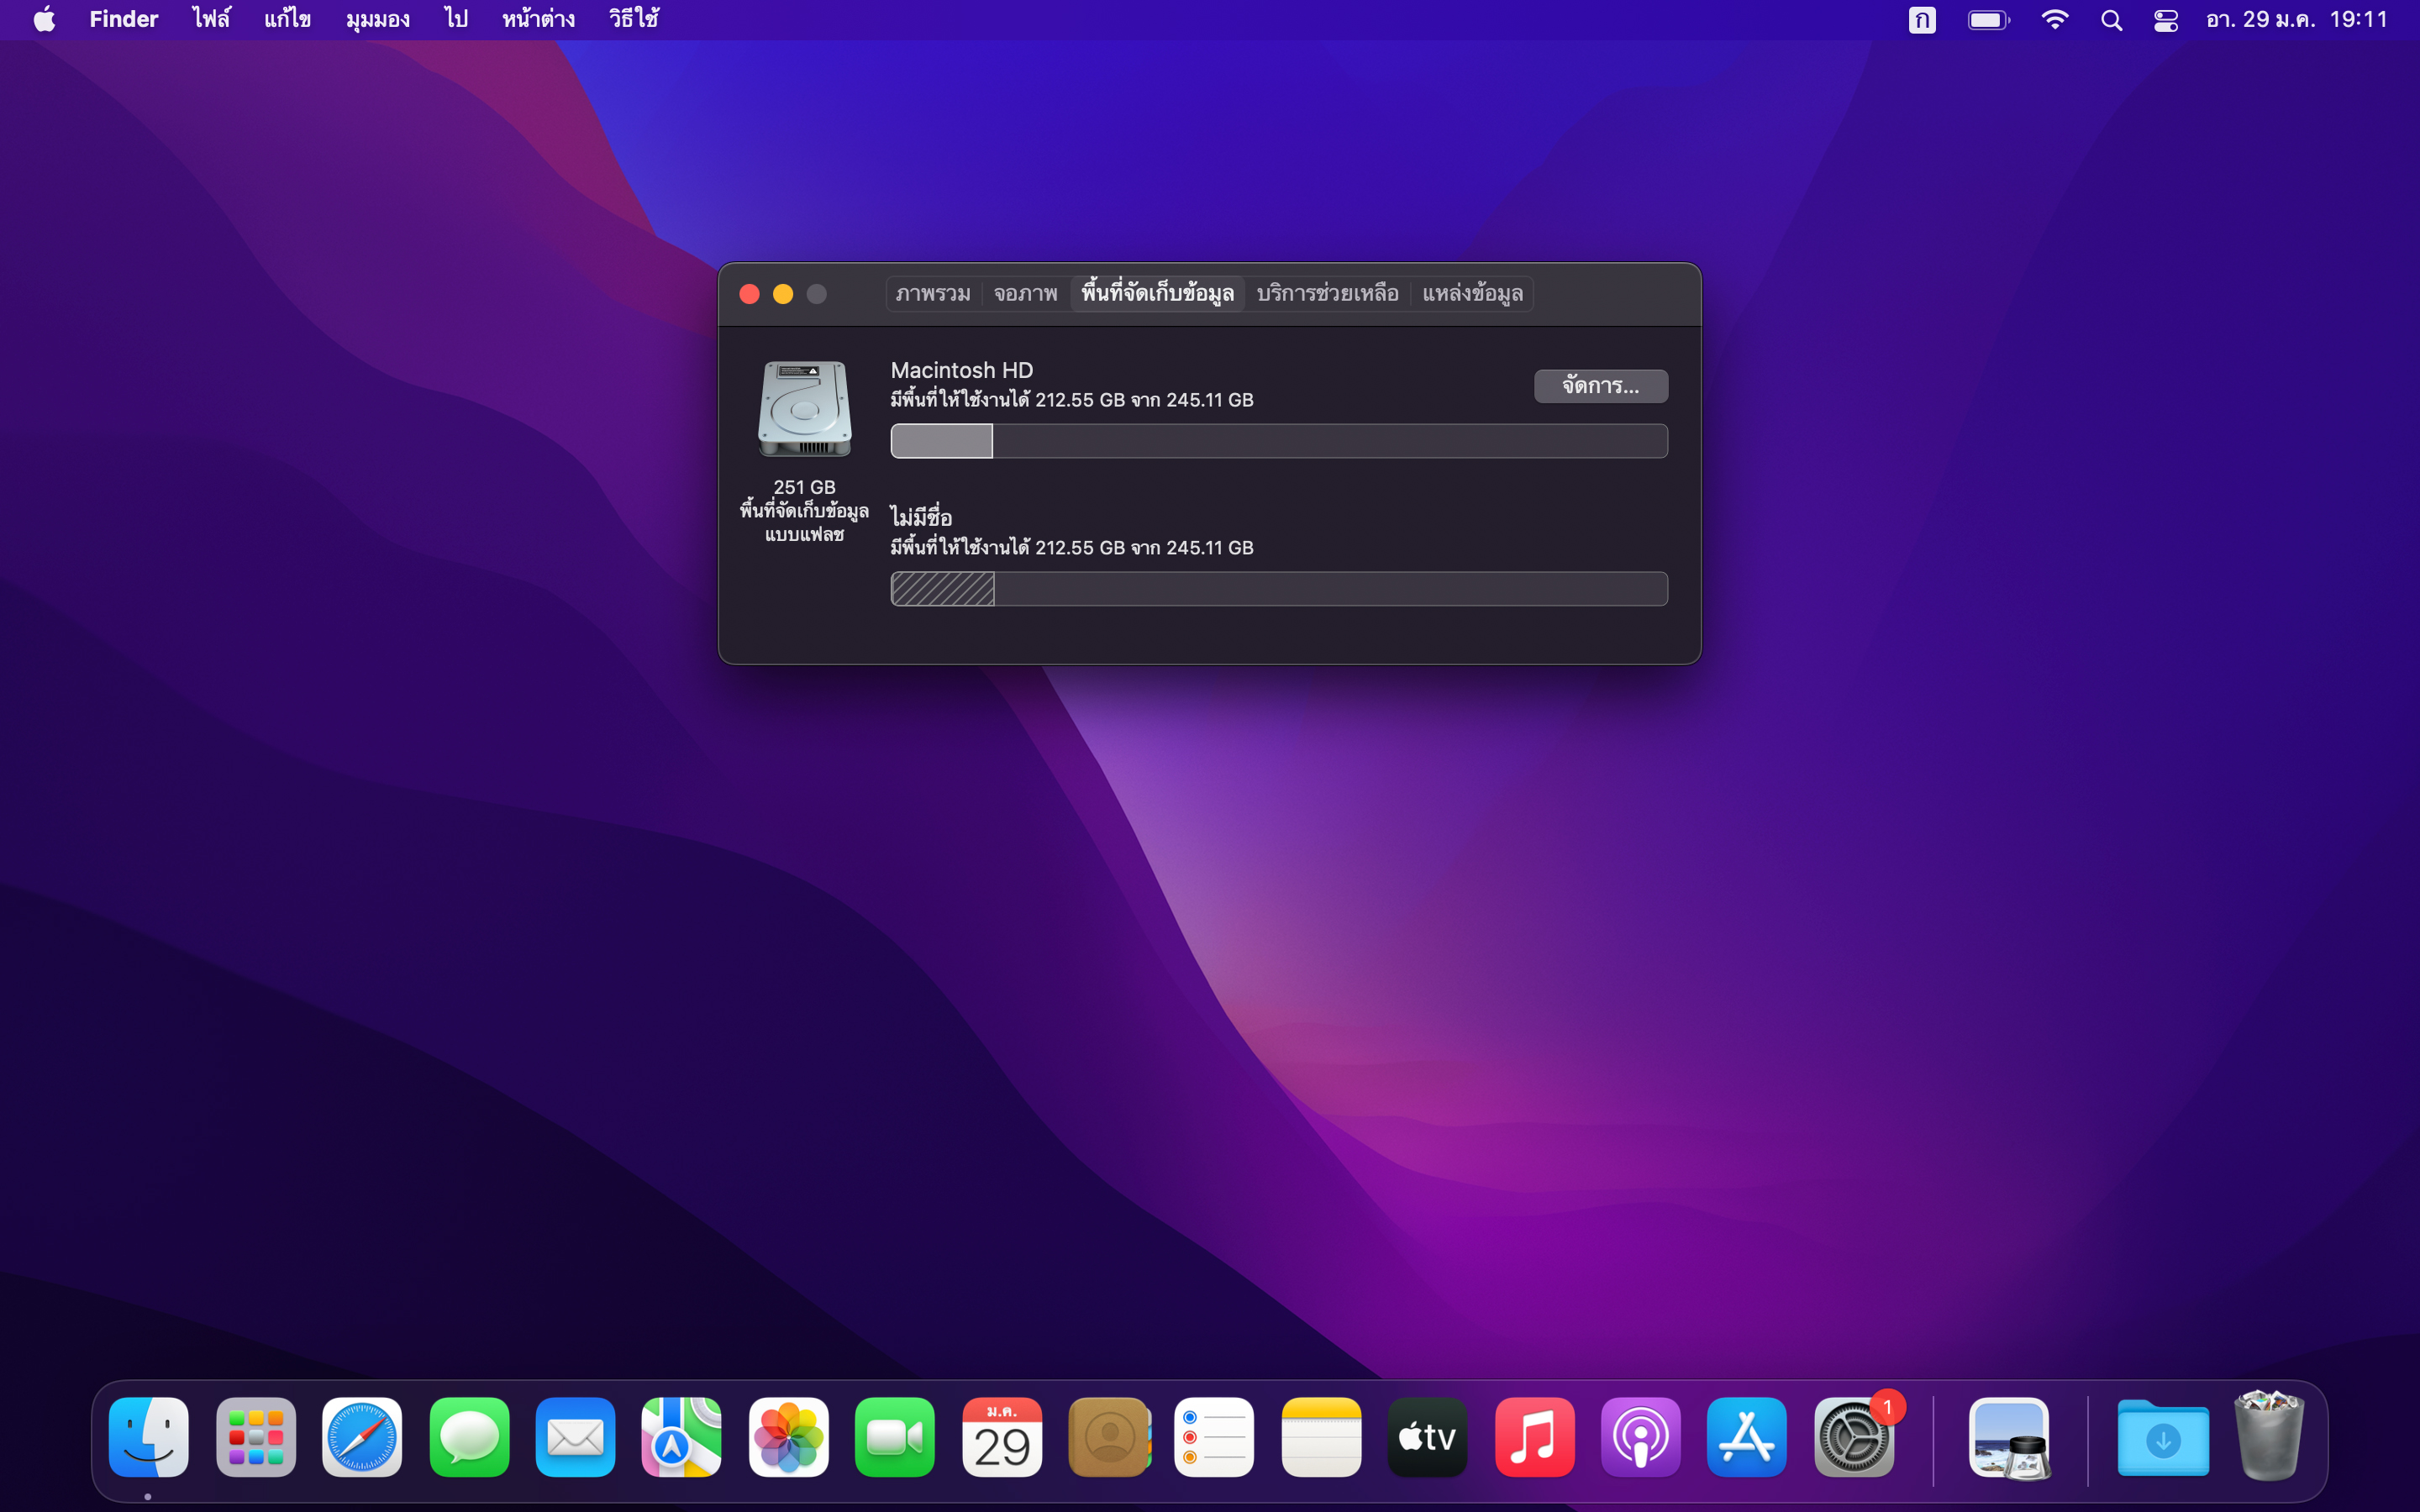
Task: Open the battery status dropdown
Action: coord(1988,20)
